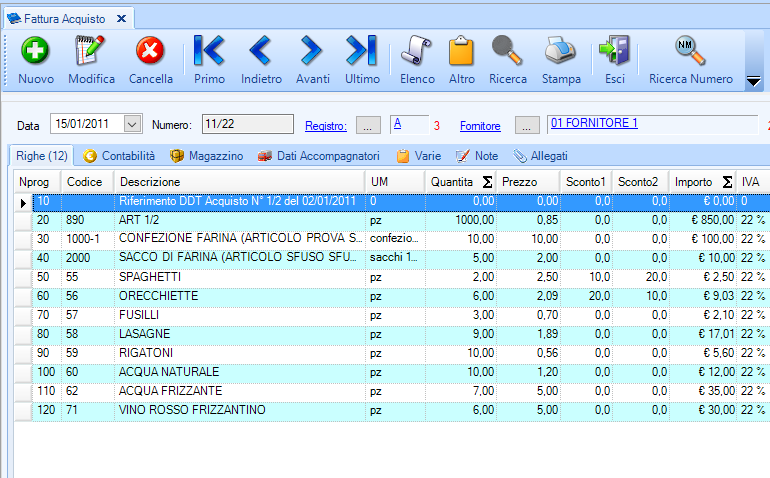Click the Esci exit door icon
Viewport: 770px width, 478px height.
[614, 51]
